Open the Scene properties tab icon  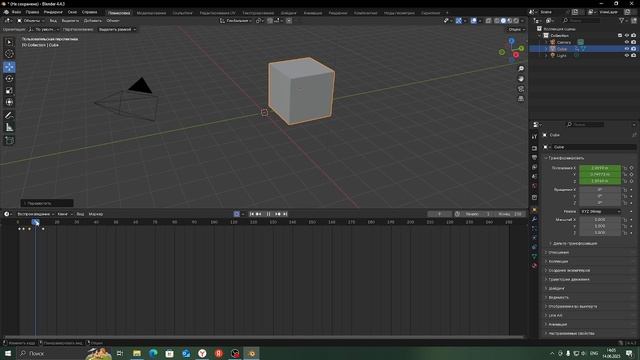click(534, 176)
